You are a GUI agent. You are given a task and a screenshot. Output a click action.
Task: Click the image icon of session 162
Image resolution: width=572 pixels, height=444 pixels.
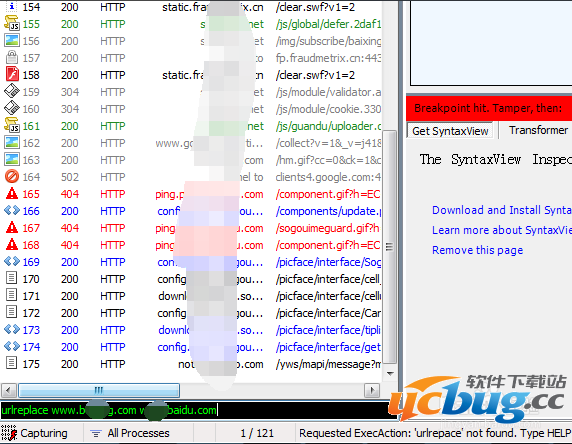(x=12, y=143)
